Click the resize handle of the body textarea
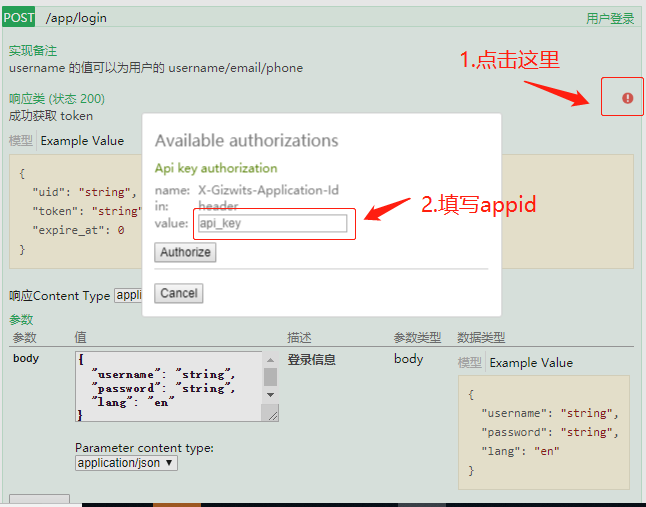 point(271,413)
